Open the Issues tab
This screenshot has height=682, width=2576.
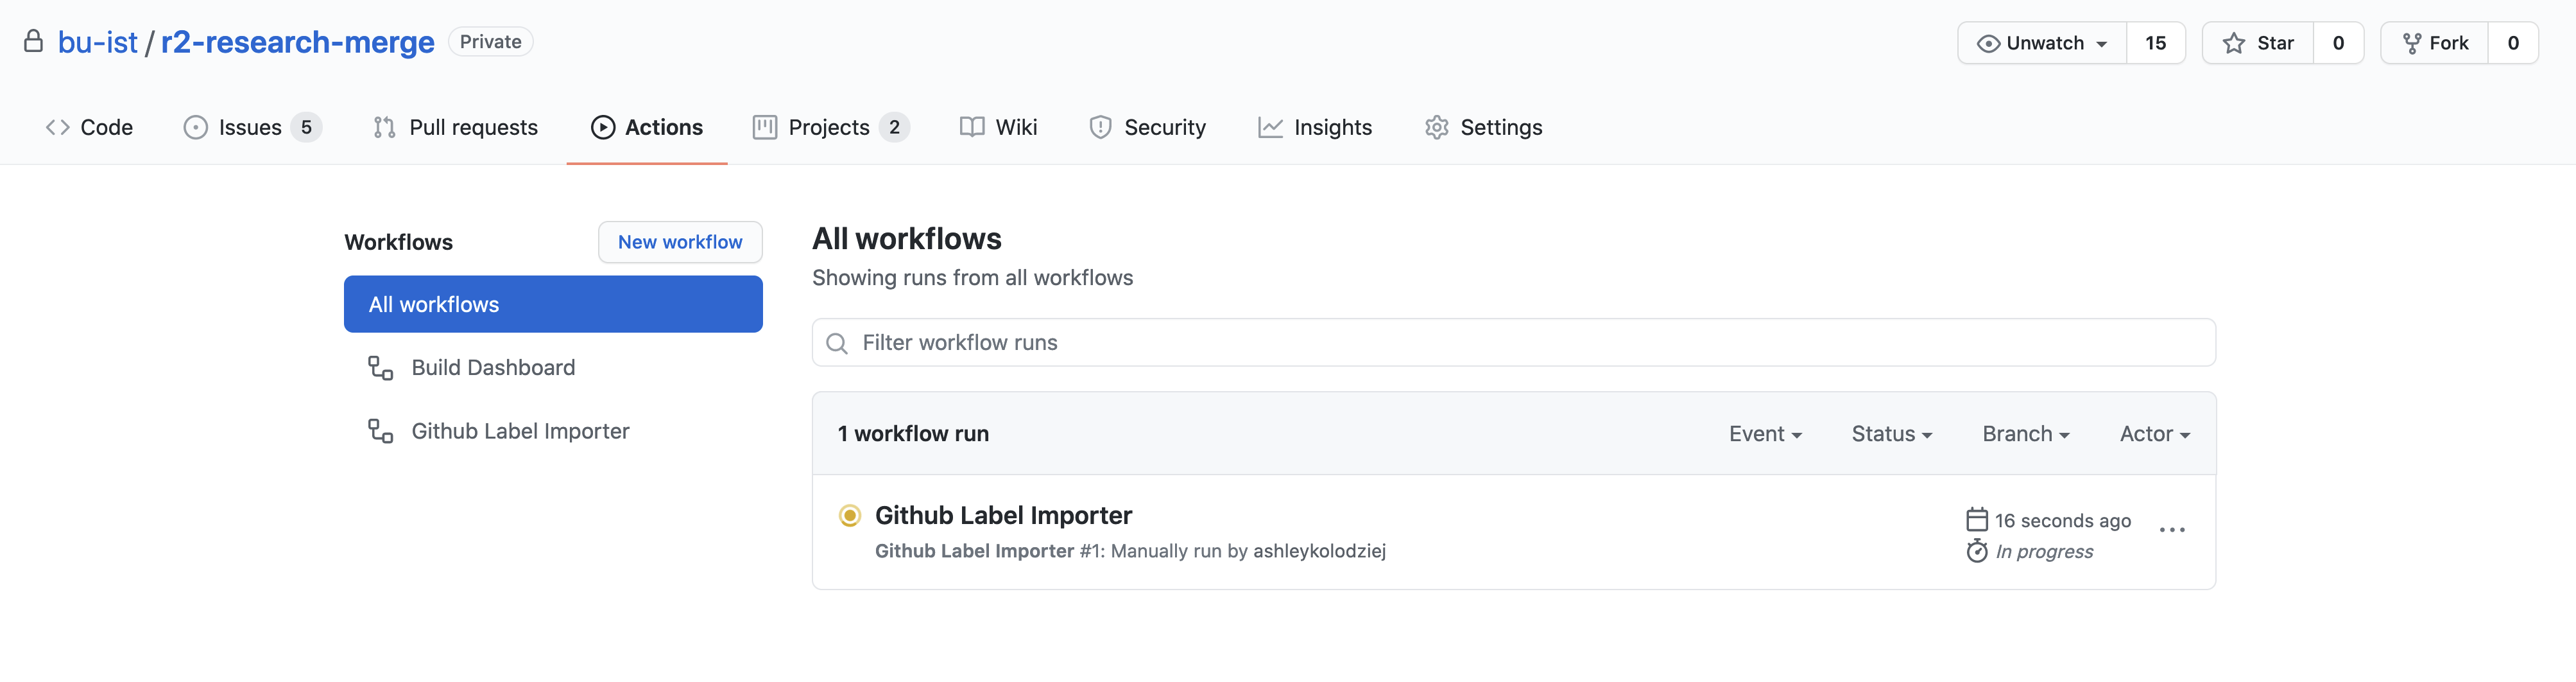pos(252,127)
